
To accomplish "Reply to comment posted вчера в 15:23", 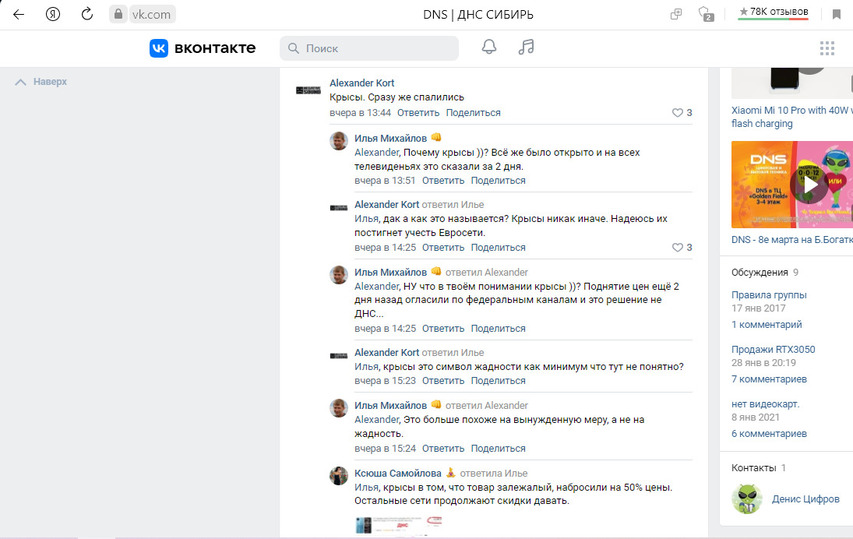I will pos(443,381).
